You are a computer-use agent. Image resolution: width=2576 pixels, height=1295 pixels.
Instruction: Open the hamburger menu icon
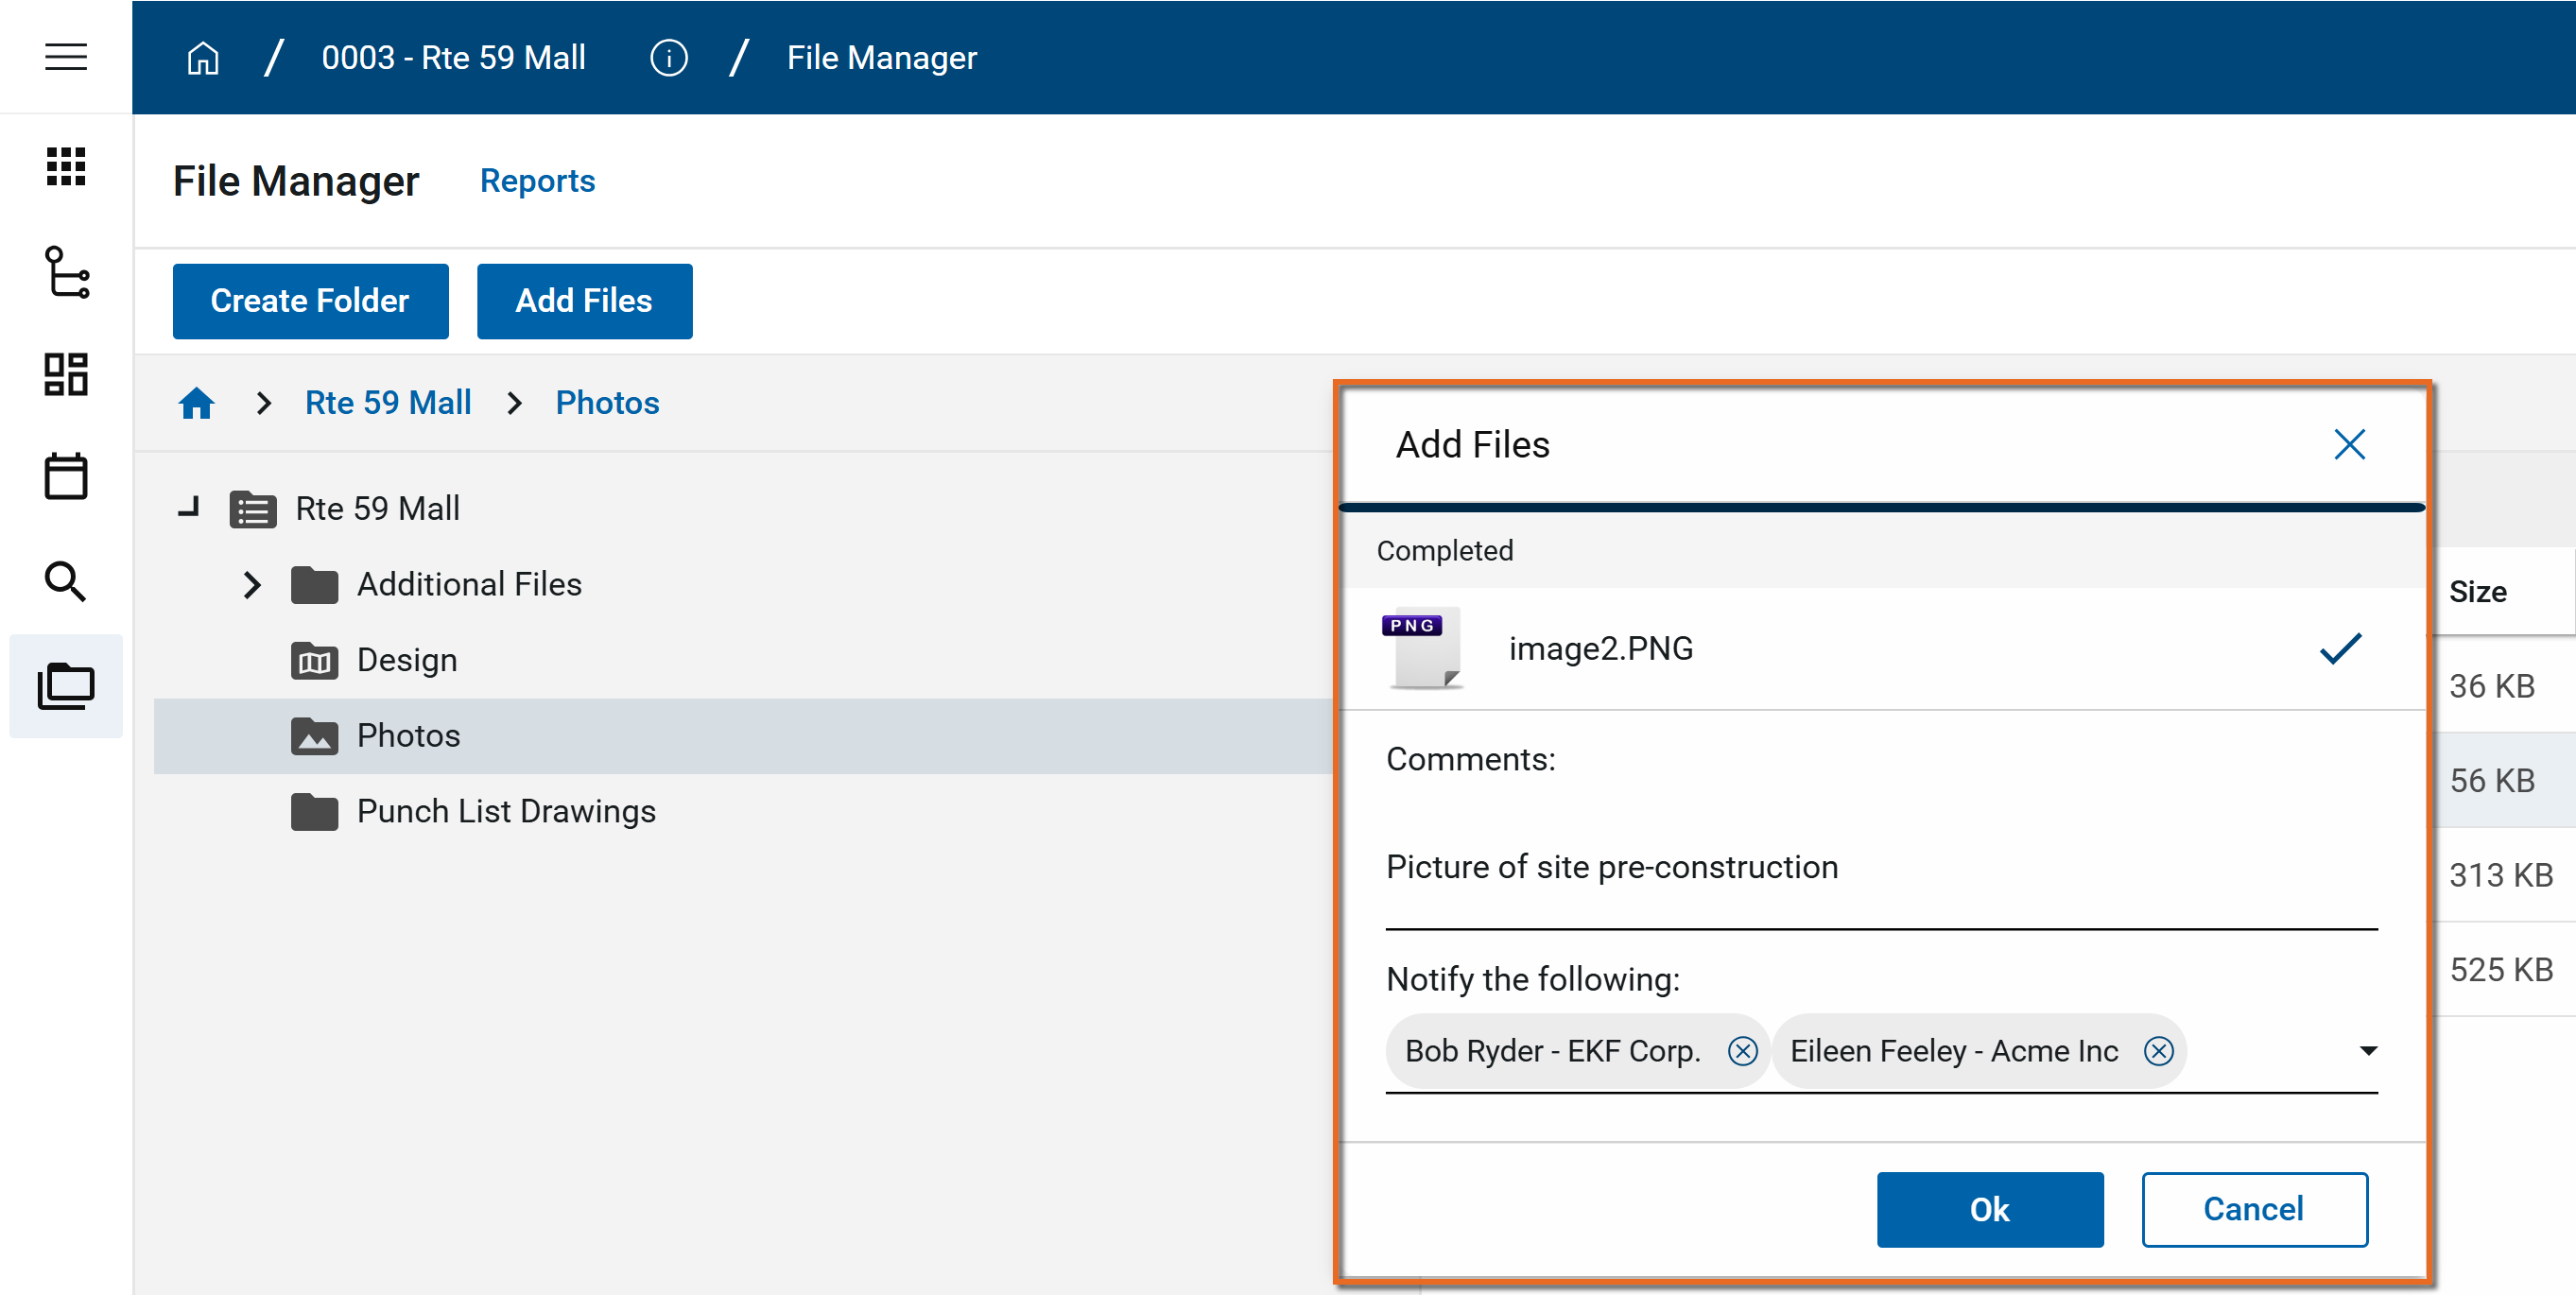[66, 57]
